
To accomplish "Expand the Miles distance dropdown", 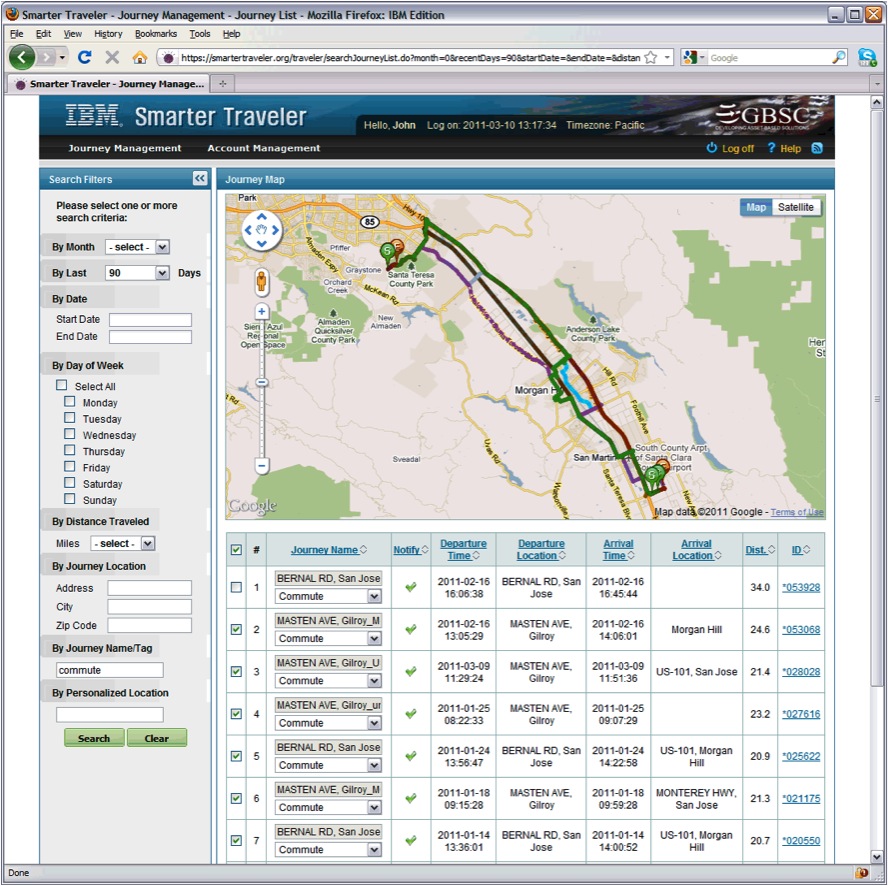I will click(x=122, y=543).
